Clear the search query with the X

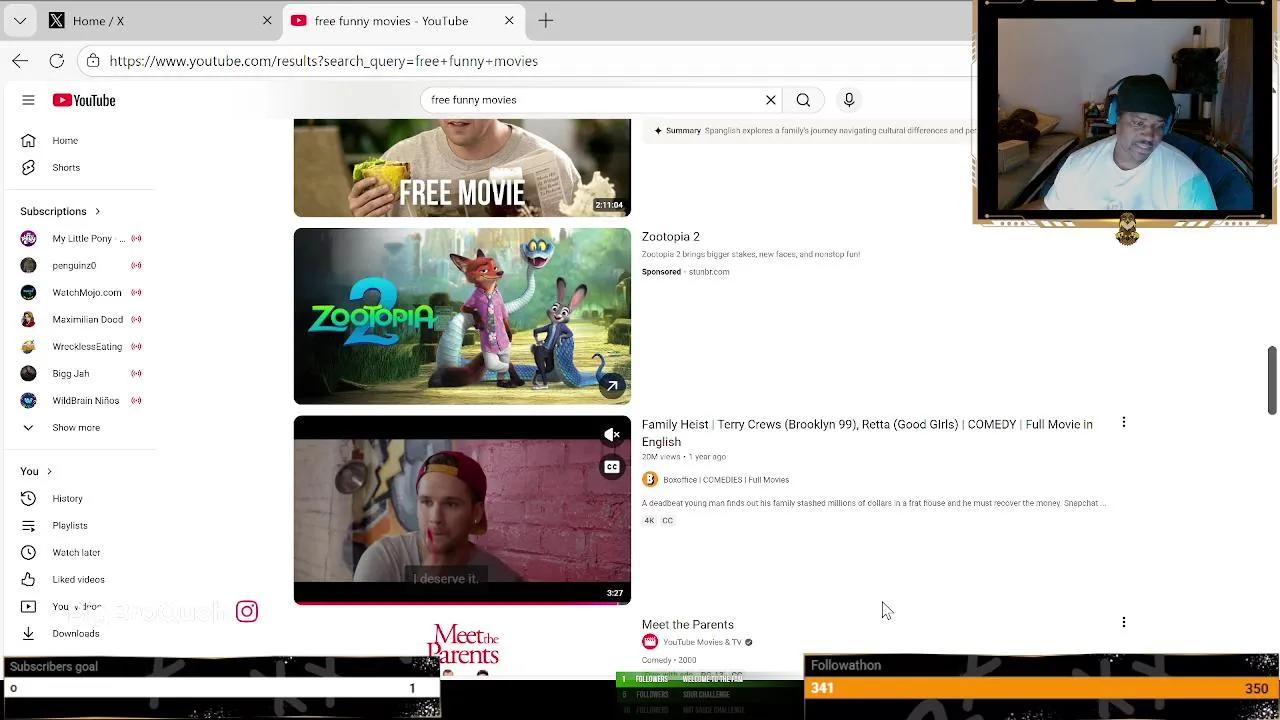point(771,100)
